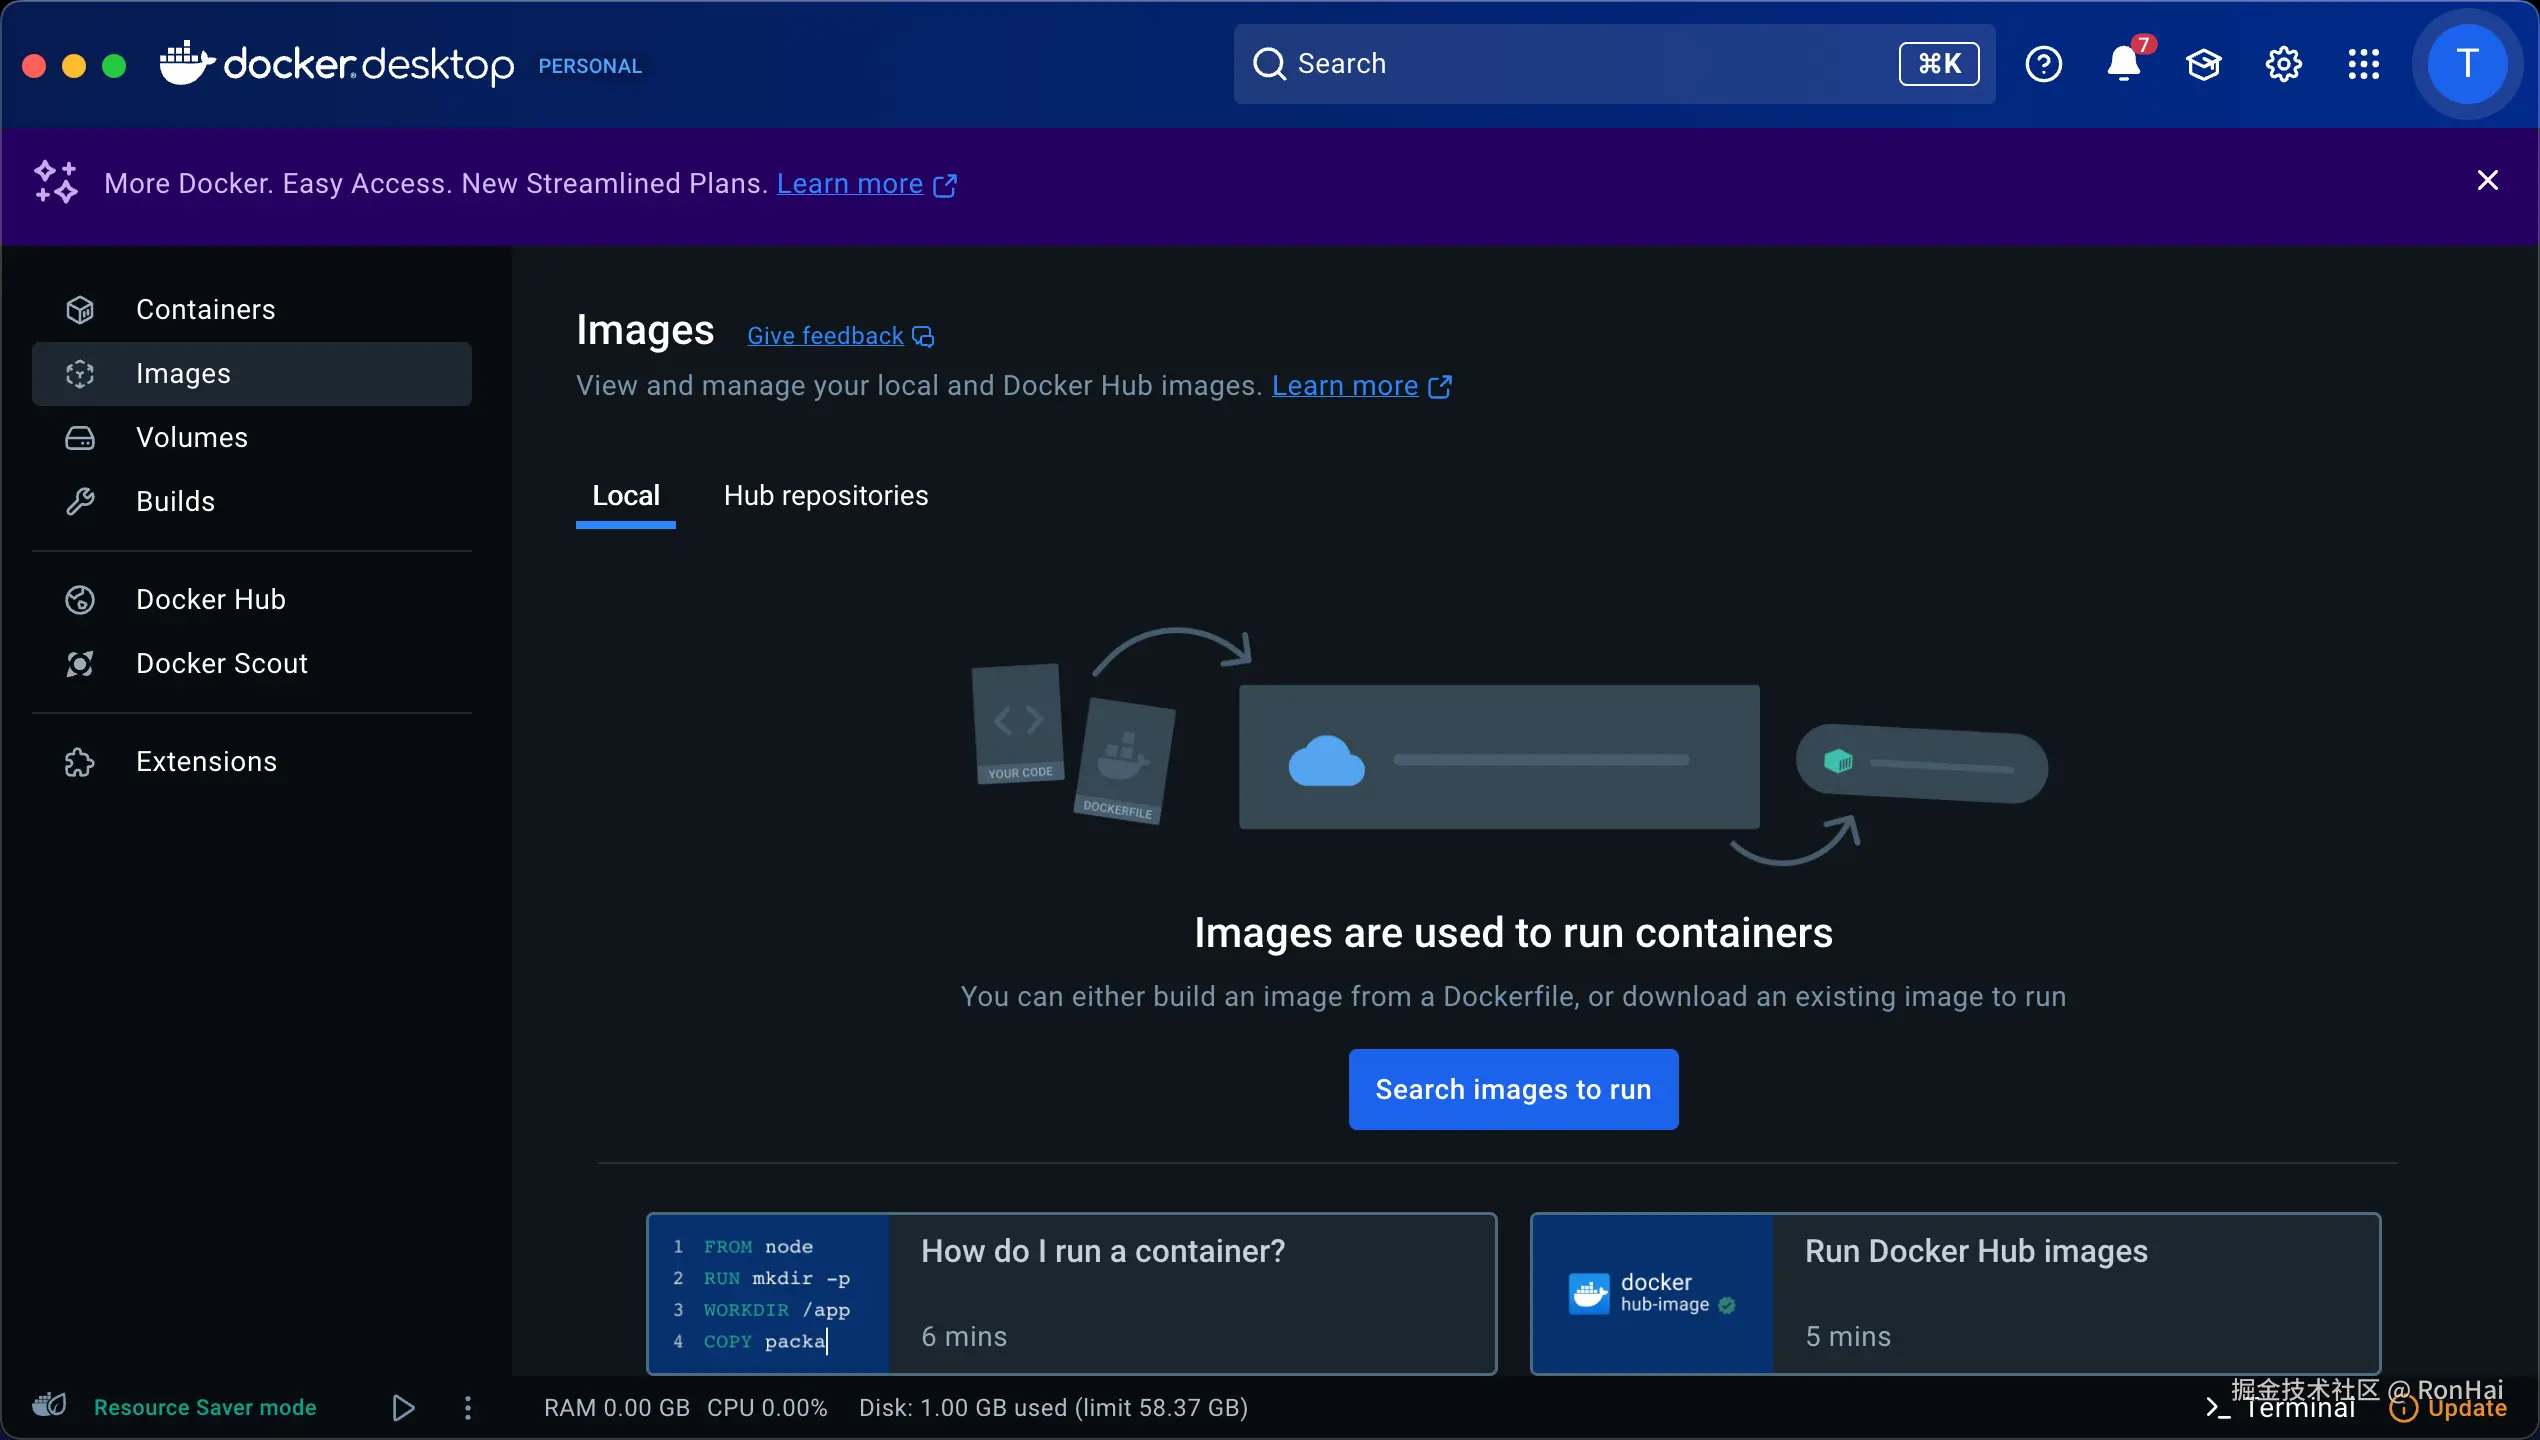The width and height of the screenshot is (2540, 1440).
Task: Start Docker engine with the play button
Action: click(x=403, y=1408)
